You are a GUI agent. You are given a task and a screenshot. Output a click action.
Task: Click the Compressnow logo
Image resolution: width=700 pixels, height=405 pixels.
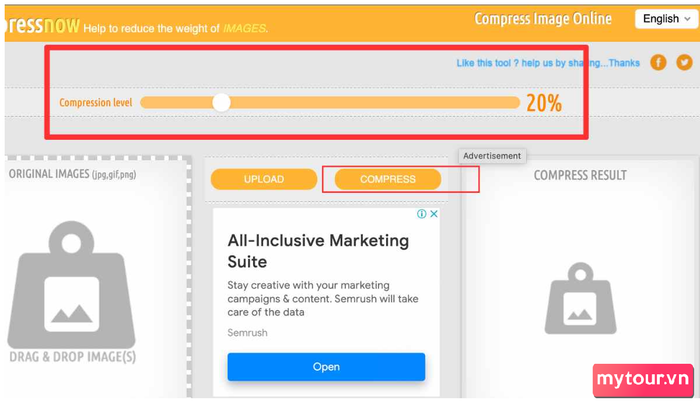(x=42, y=25)
